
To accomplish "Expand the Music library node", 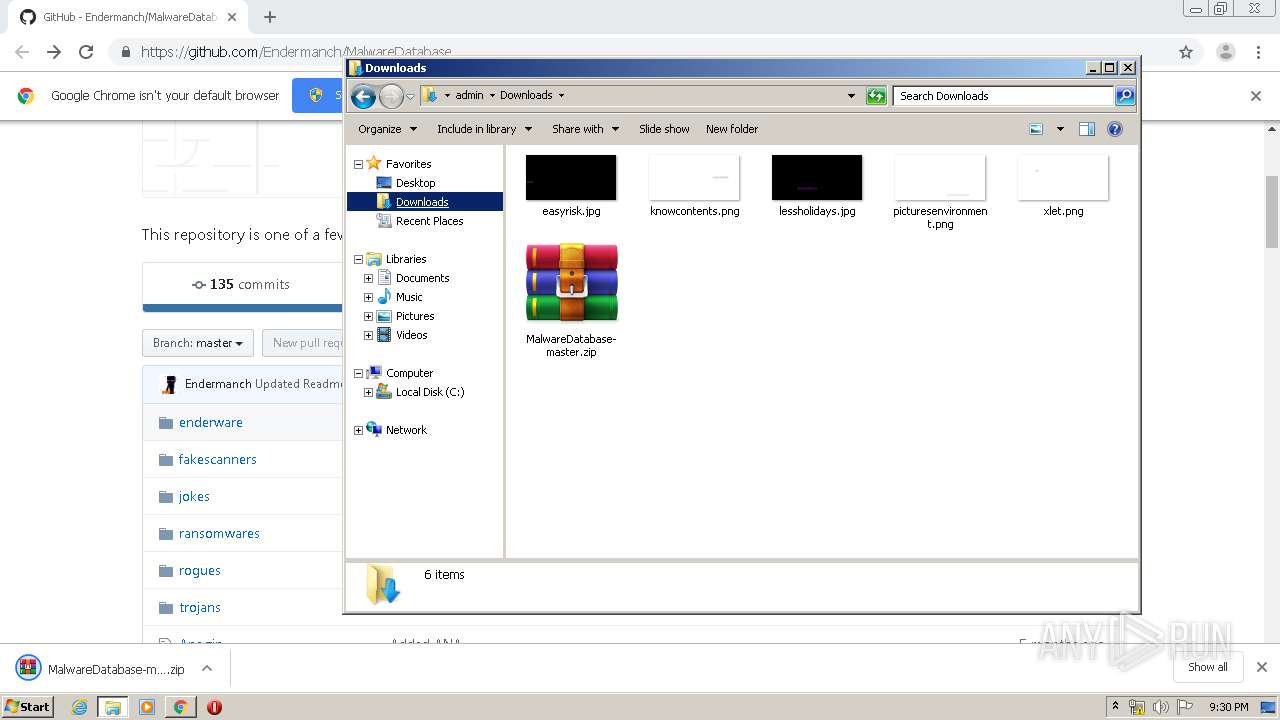I will [x=368, y=297].
